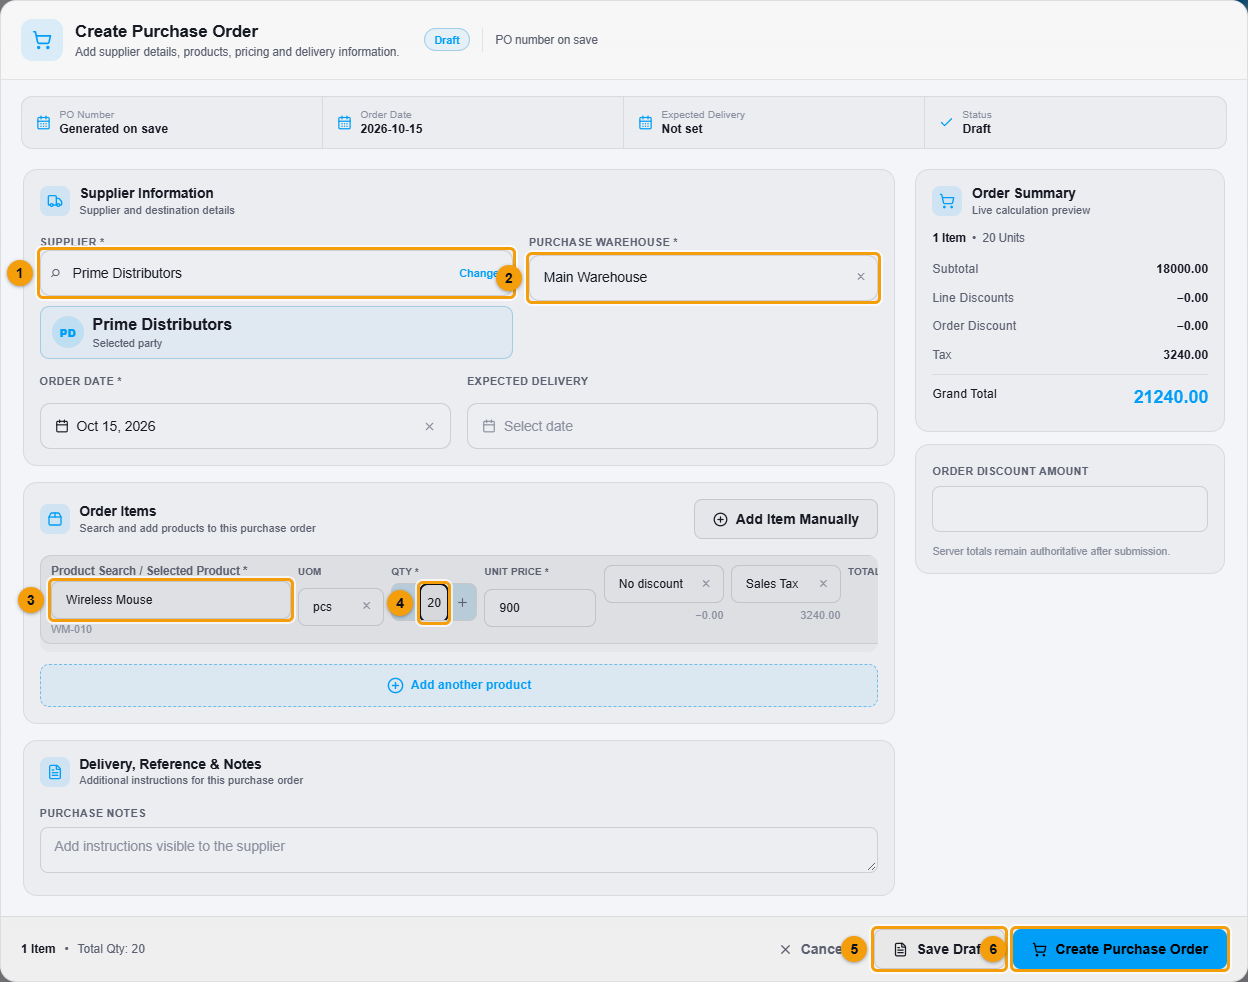Click Add another product

point(459,685)
